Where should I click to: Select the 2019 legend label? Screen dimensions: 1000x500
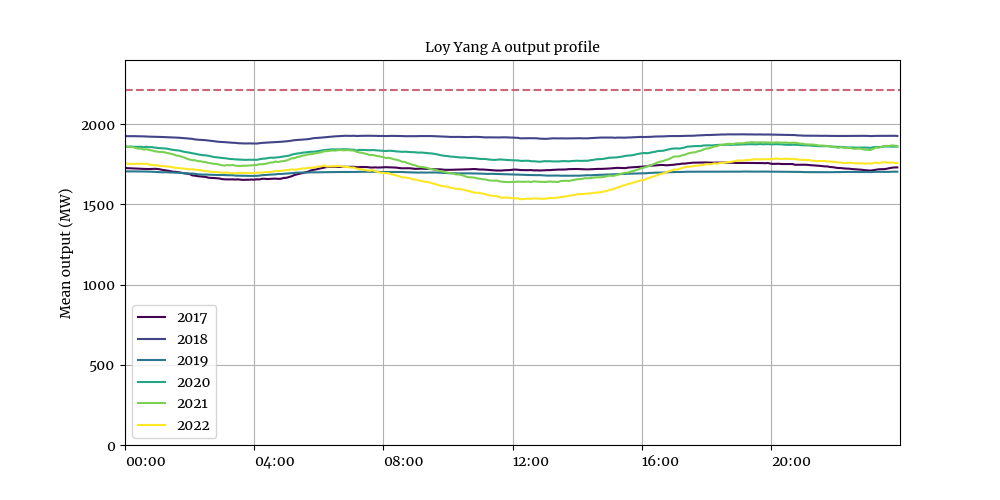point(193,360)
